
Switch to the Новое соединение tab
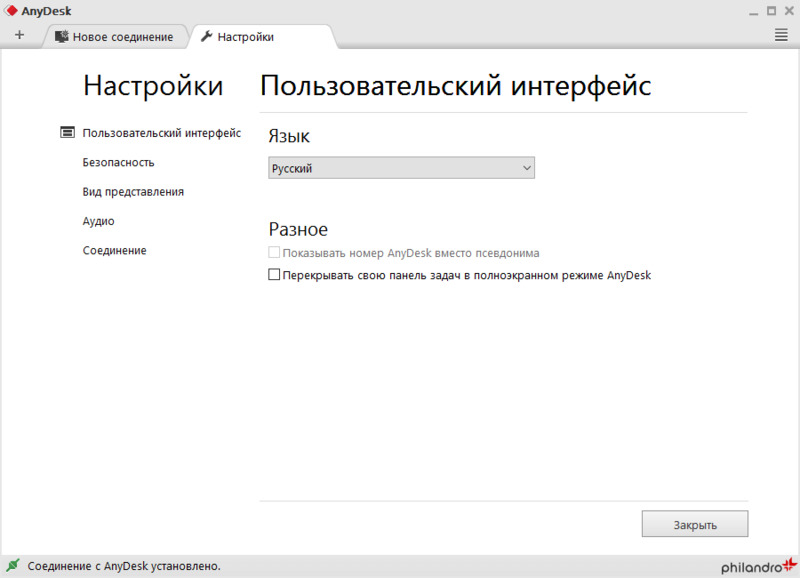coord(115,37)
